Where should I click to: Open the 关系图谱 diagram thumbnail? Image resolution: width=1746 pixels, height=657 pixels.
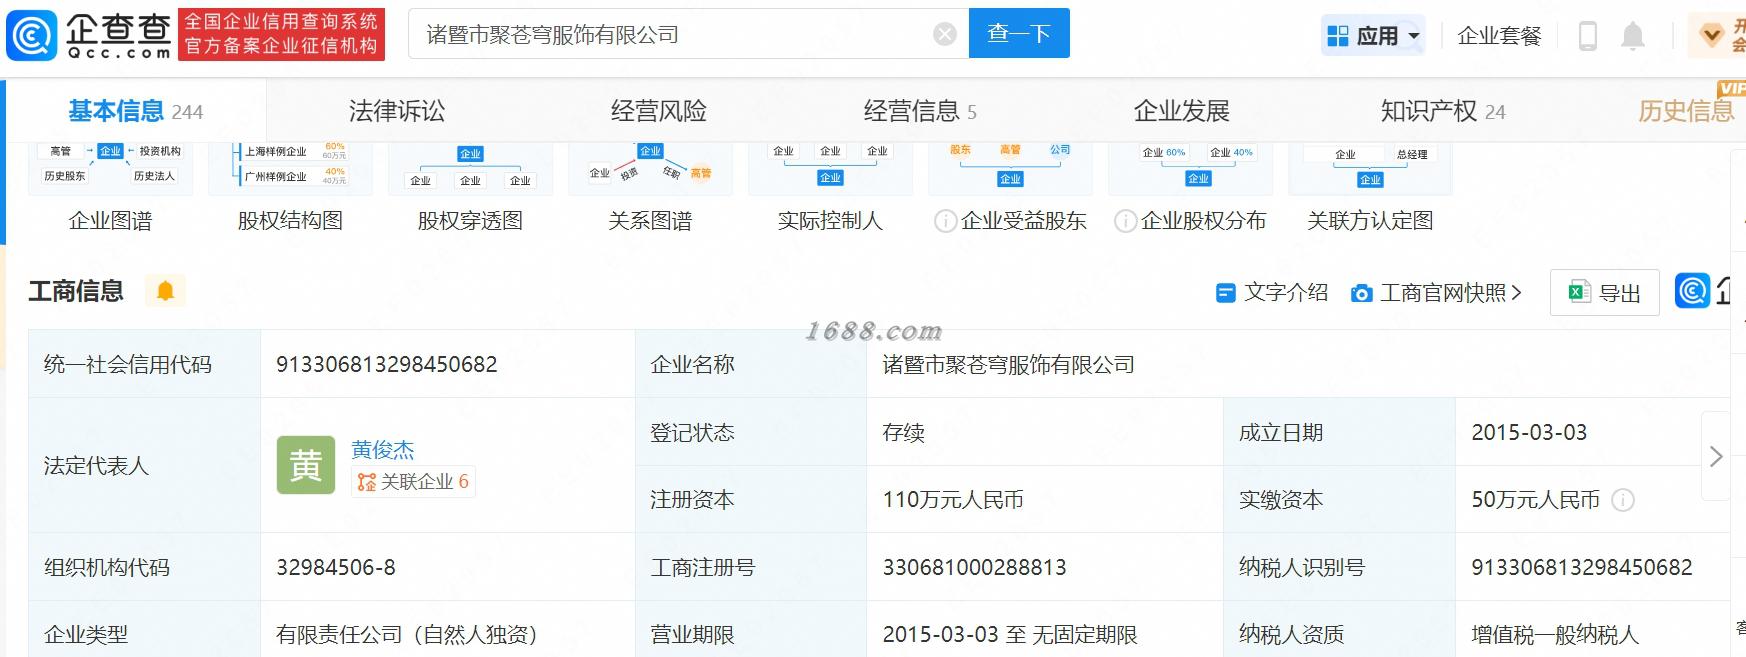[650, 168]
